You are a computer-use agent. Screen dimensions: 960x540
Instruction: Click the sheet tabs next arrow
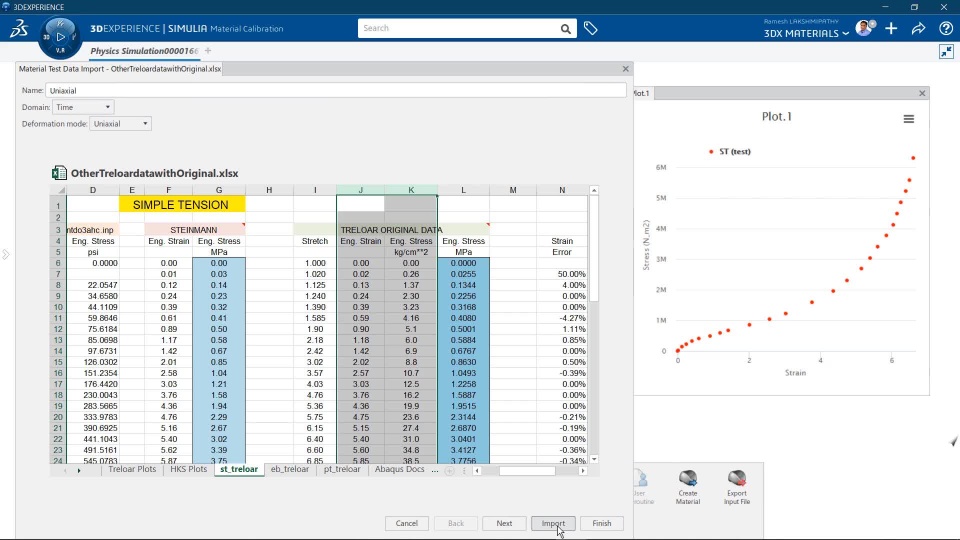pyautogui.click(x=79, y=471)
